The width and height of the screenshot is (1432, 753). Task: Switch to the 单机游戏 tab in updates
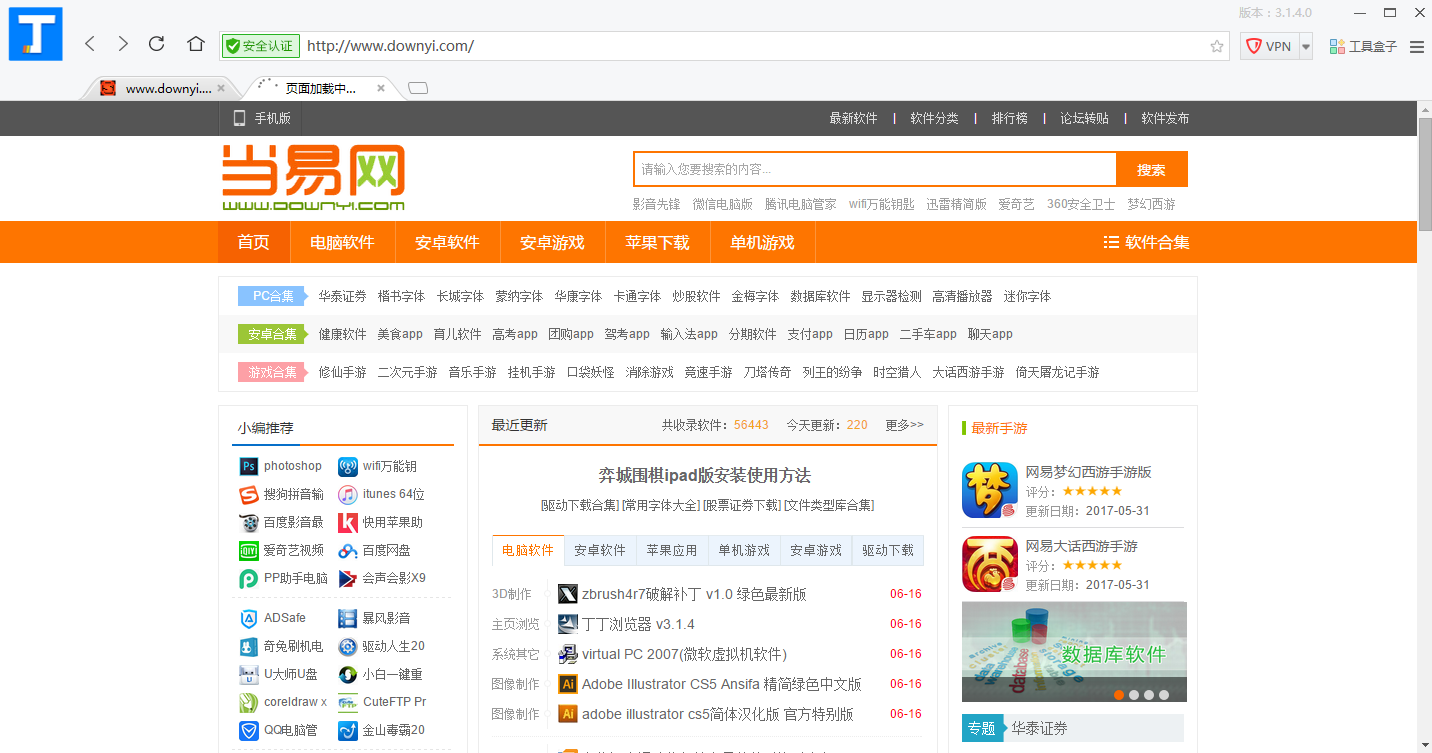pyautogui.click(x=744, y=550)
